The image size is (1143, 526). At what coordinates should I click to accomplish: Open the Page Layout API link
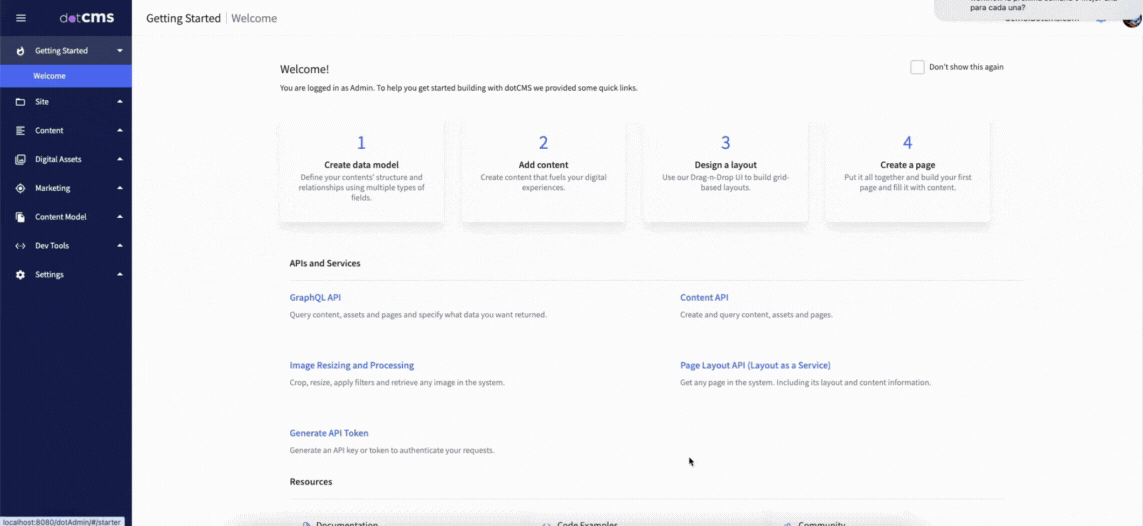tap(755, 366)
